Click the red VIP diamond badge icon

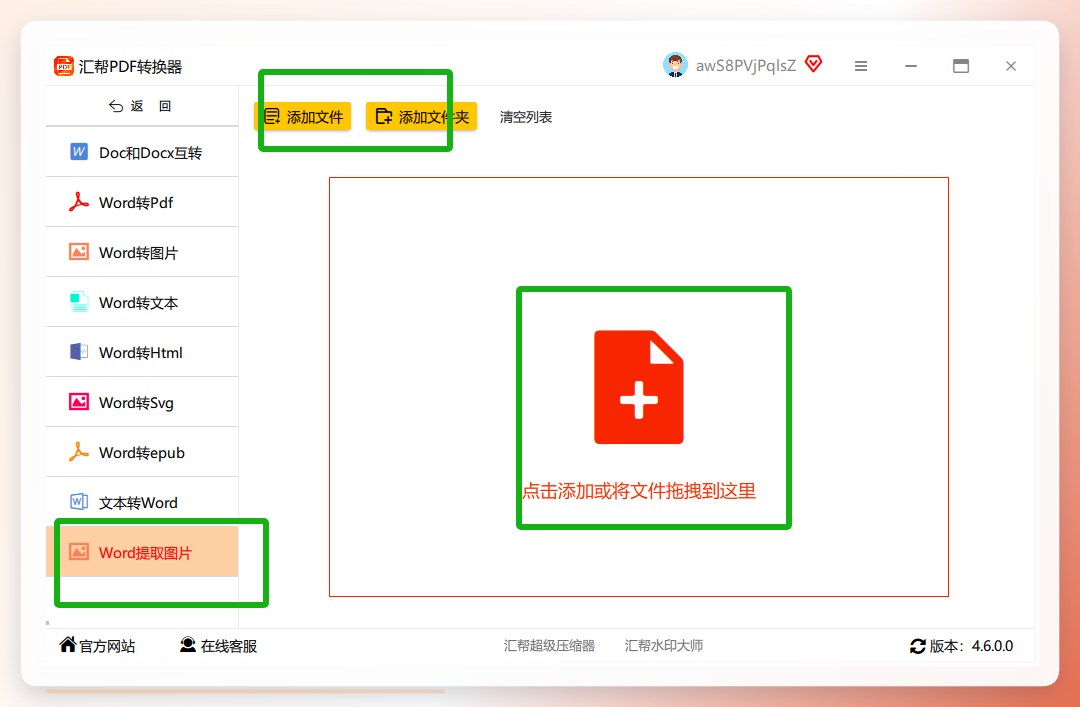tap(813, 64)
